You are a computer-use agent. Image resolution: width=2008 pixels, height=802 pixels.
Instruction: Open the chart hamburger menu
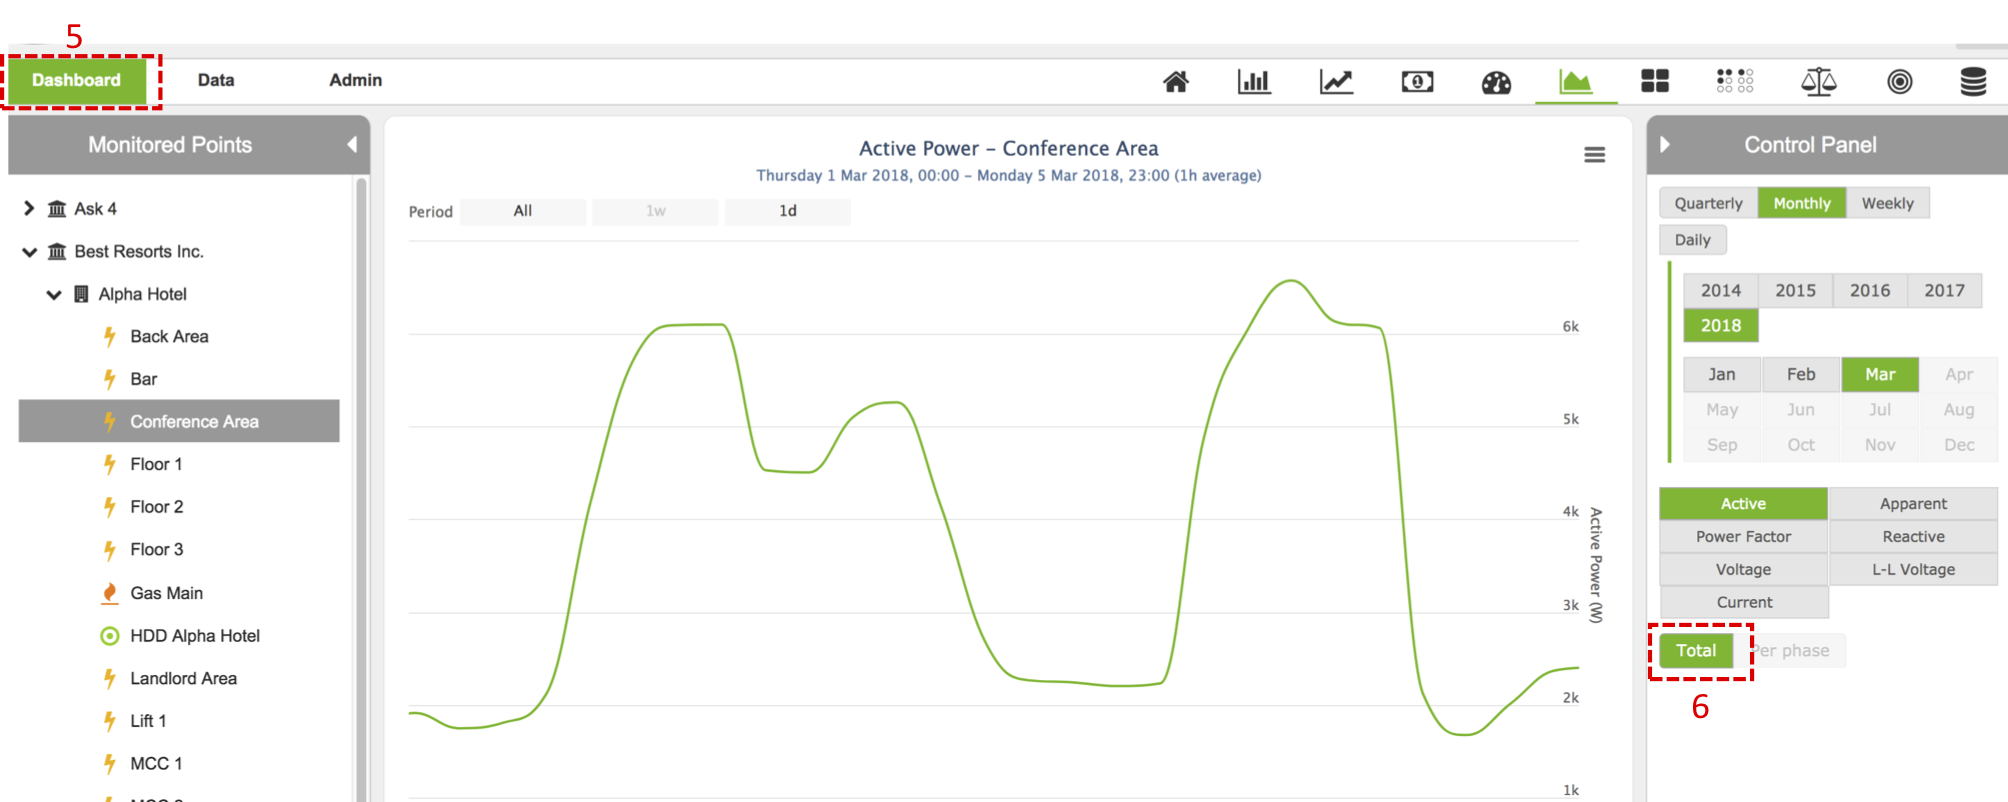[x=1595, y=155]
